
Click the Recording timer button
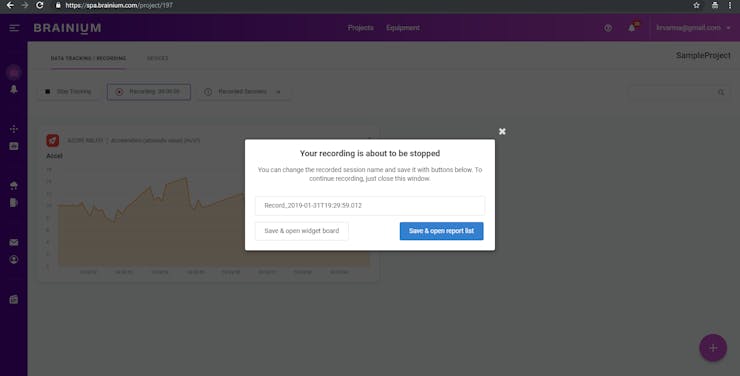pyautogui.click(x=149, y=92)
